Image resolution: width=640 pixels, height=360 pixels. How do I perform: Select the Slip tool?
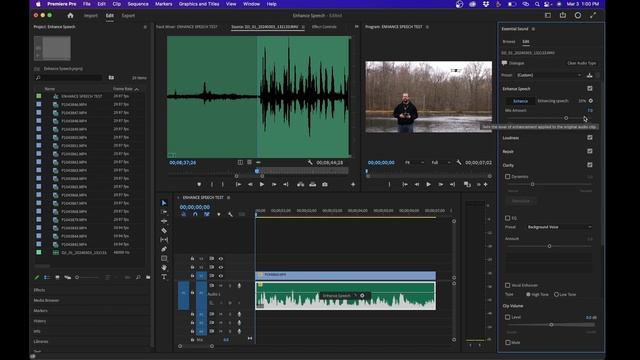tap(164, 240)
